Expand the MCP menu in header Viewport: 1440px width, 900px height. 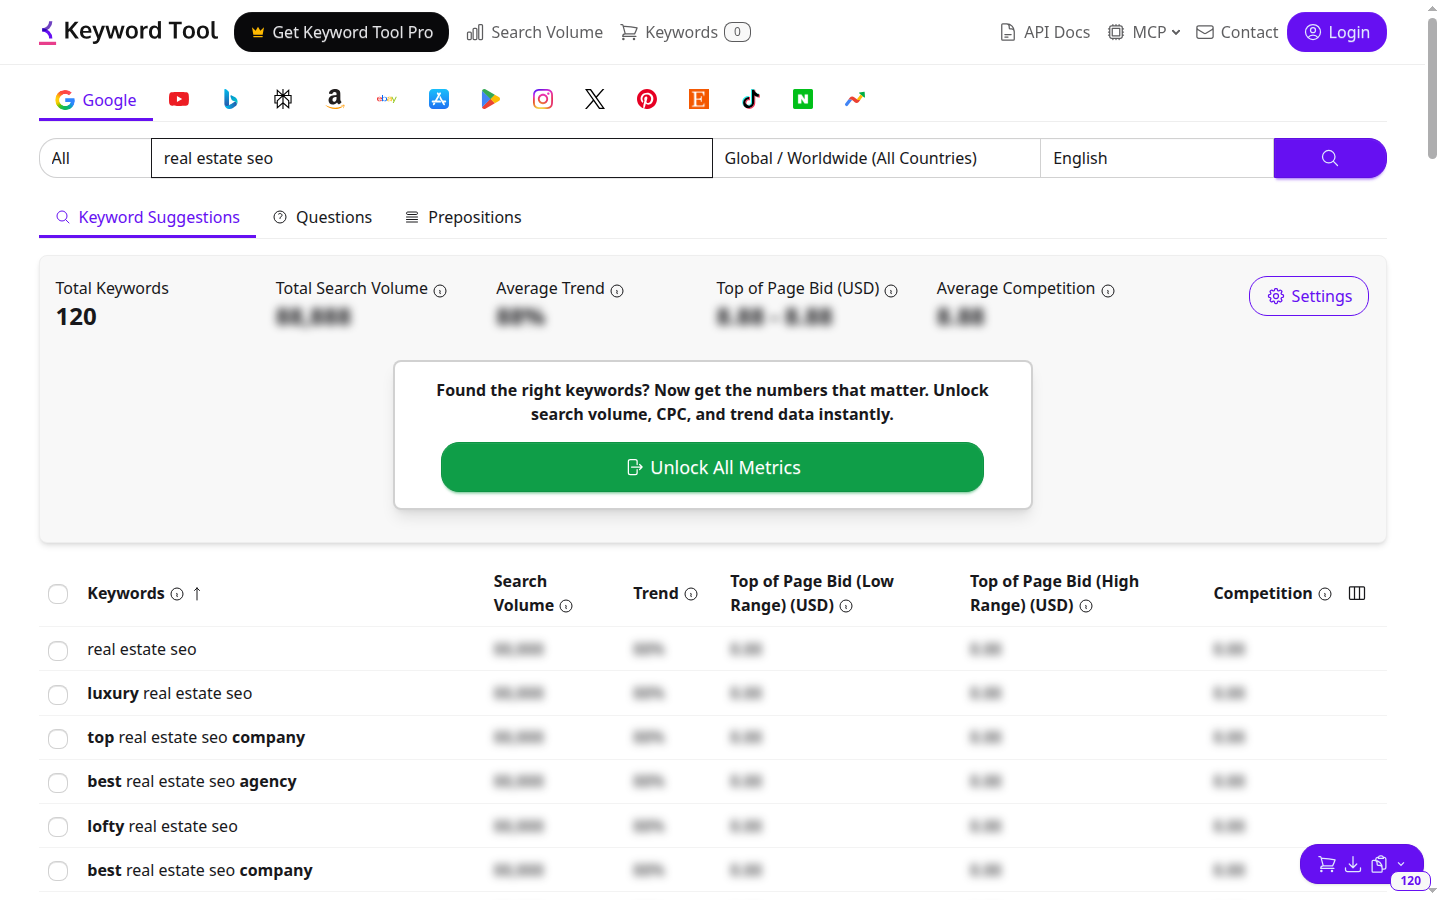[1144, 32]
